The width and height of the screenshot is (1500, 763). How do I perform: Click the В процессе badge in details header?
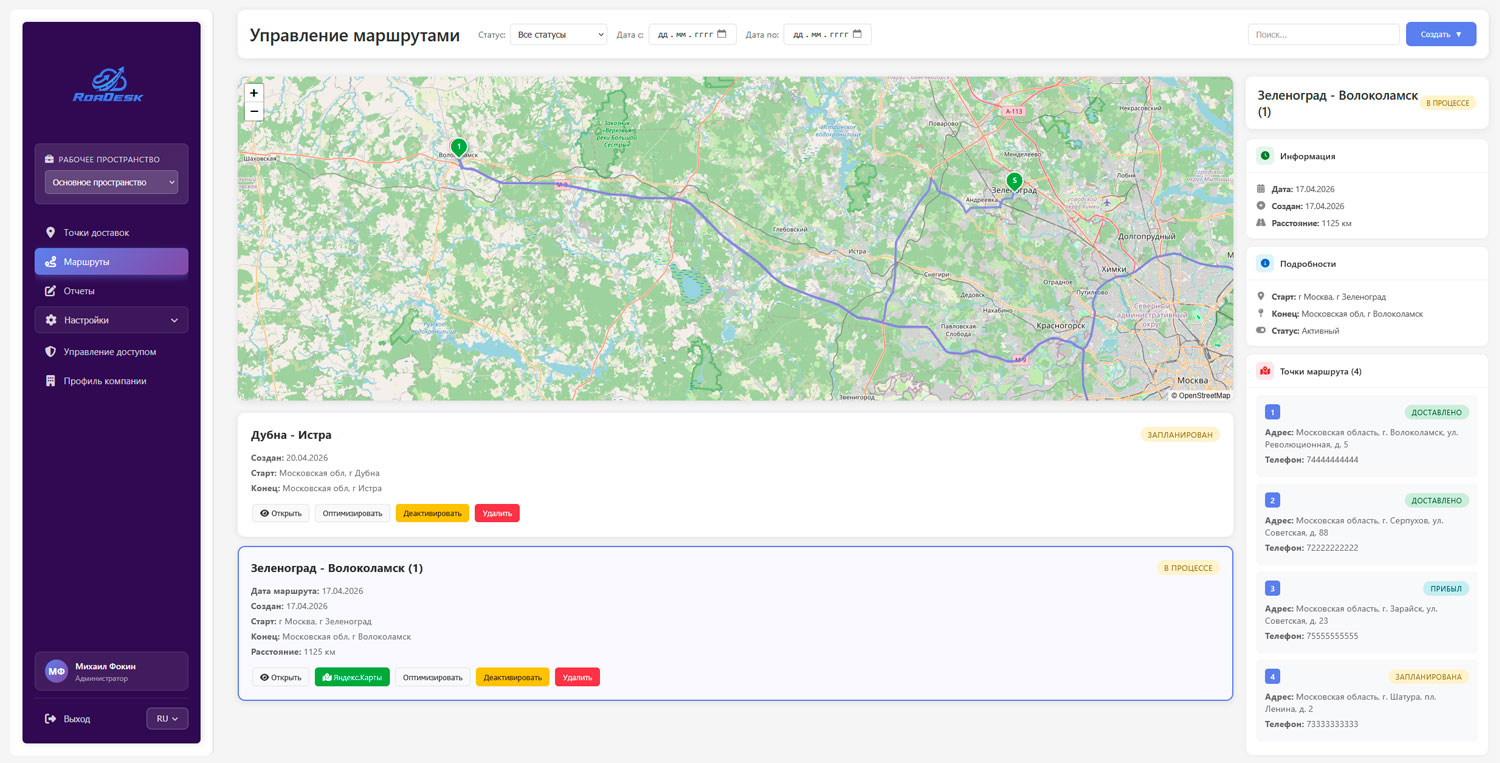[x=1446, y=103]
